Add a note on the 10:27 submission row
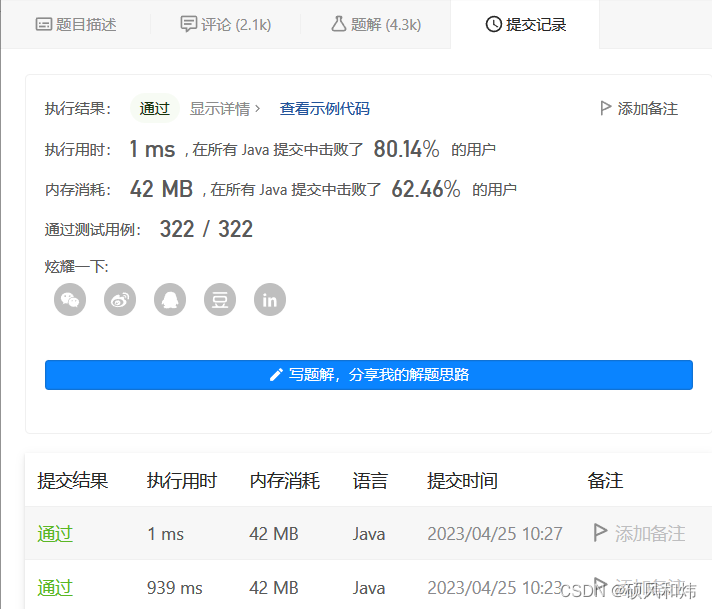 639,534
